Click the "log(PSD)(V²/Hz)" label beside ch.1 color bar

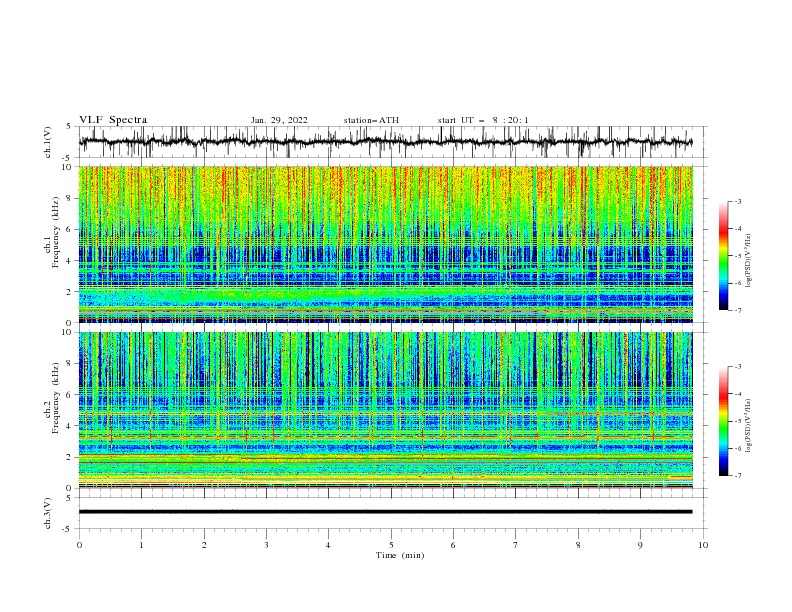[x=749, y=261]
